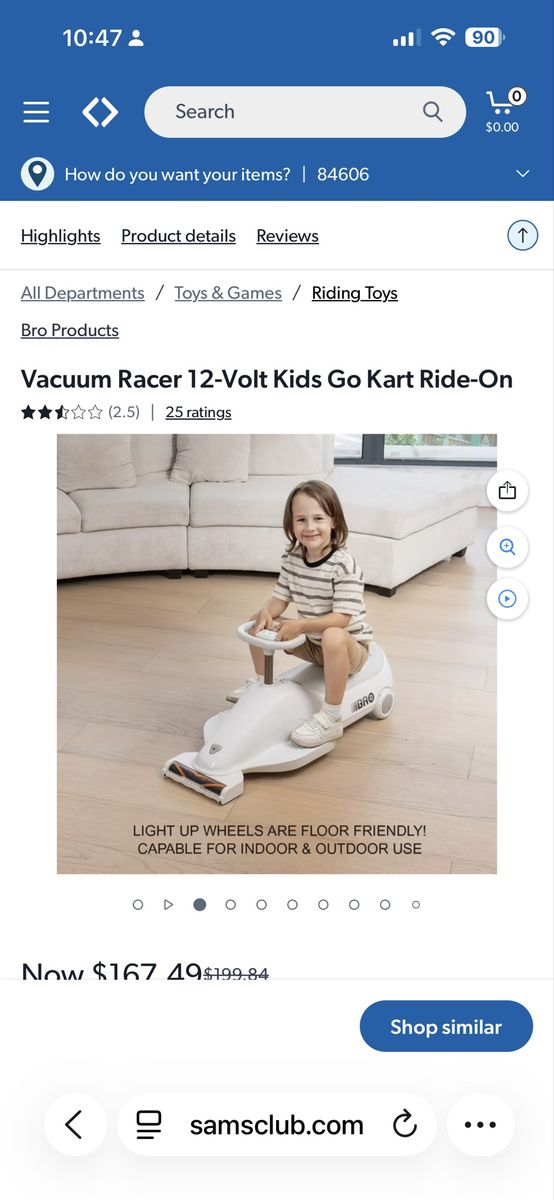The height and width of the screenshot is (1200, 554).
Task: Tap the magnifying glass search icon
Action: pyautogui.click(x=432, y=112)
